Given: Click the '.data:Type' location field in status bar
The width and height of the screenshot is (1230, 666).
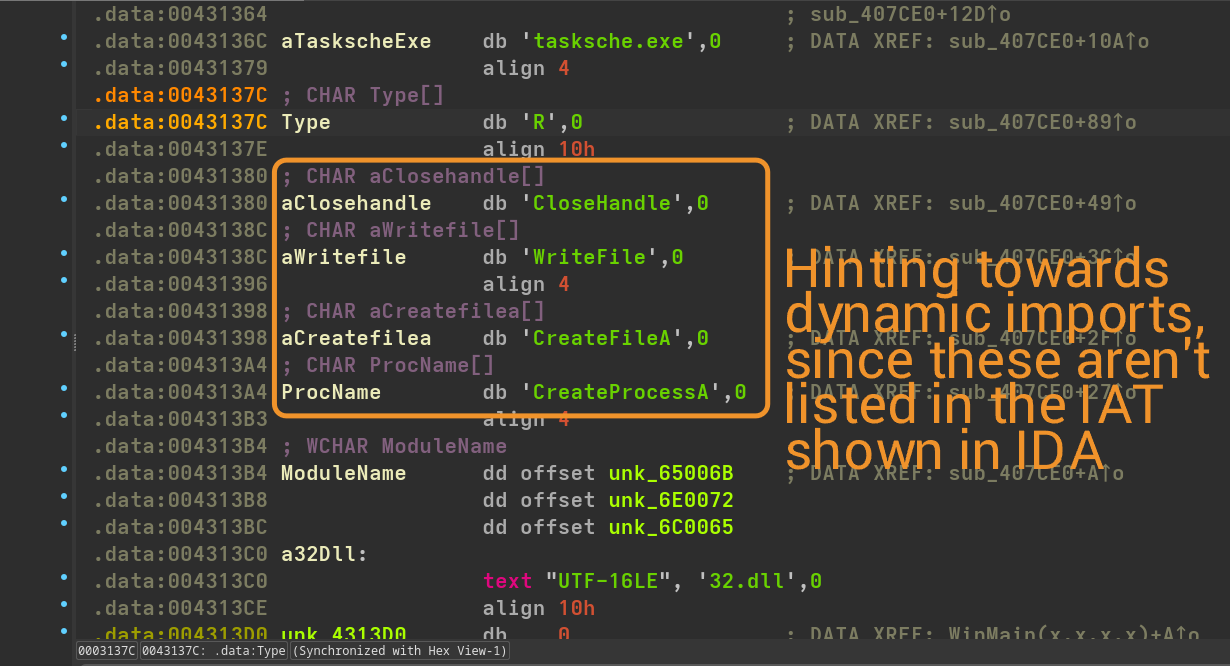Looking at the screenshot, I should [213, 652].
